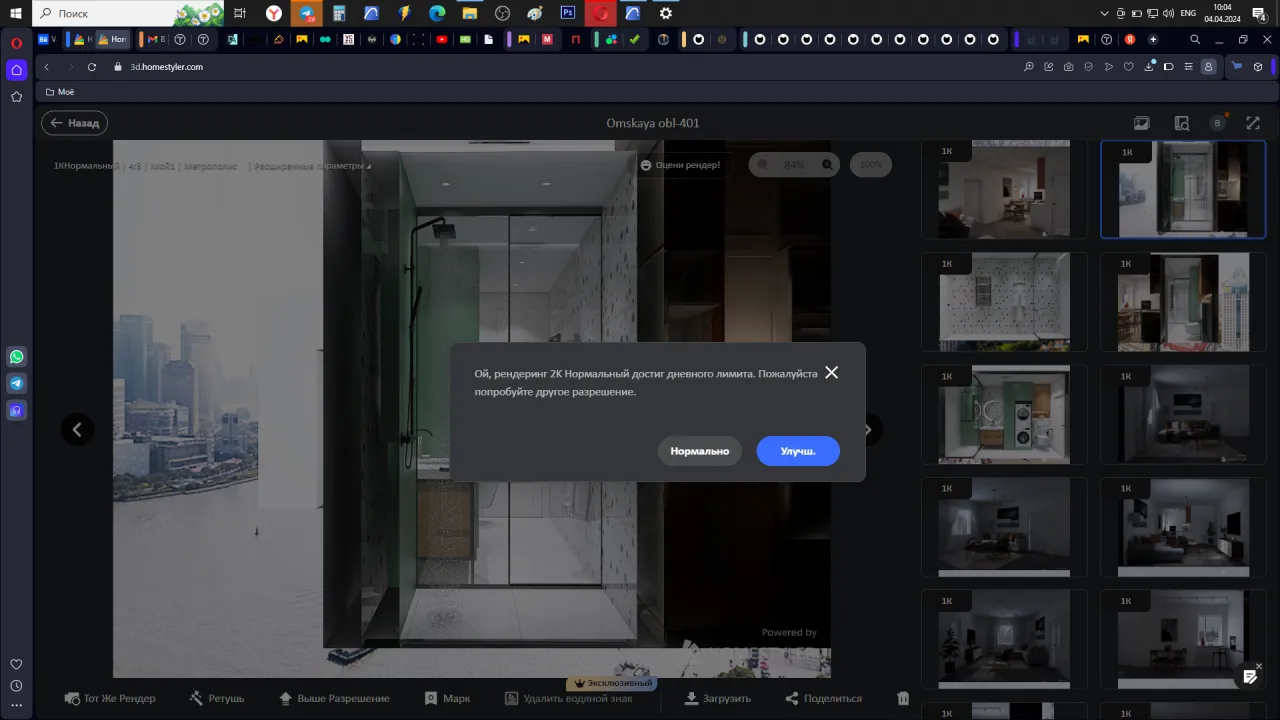This screenshot has width=1280, height=720.
Task: Choose the Нормально button in dialog
Action: tap(699, 451)
